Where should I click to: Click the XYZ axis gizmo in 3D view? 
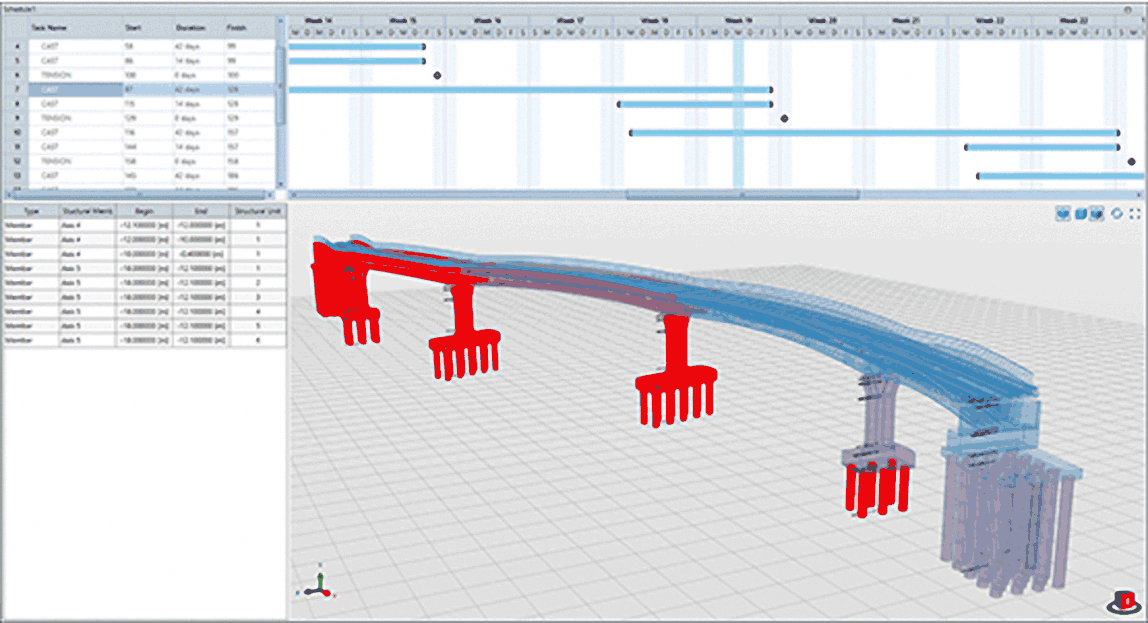tap(318, 582)
